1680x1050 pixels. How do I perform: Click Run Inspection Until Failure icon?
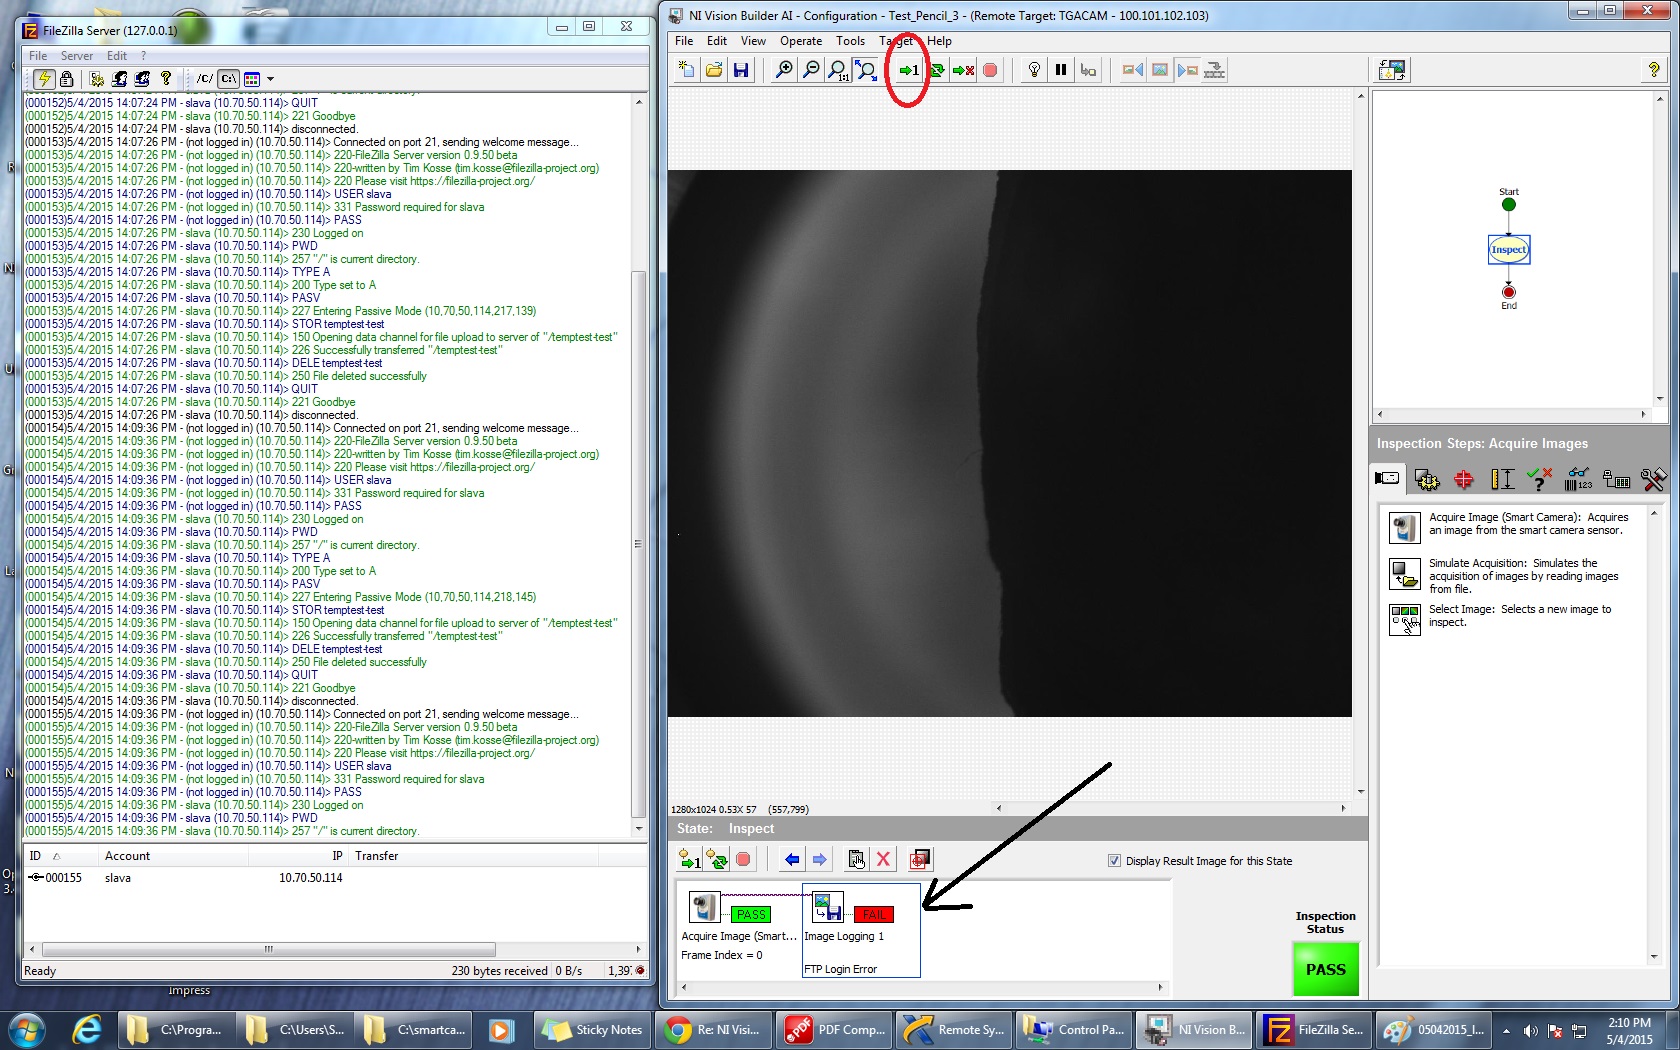tap(963, 70)
